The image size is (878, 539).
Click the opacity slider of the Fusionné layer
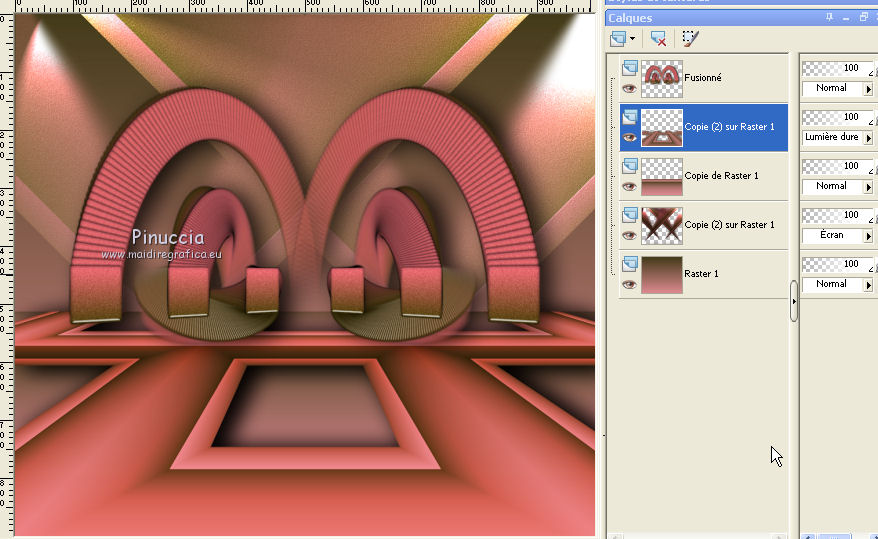pos(838,69)
